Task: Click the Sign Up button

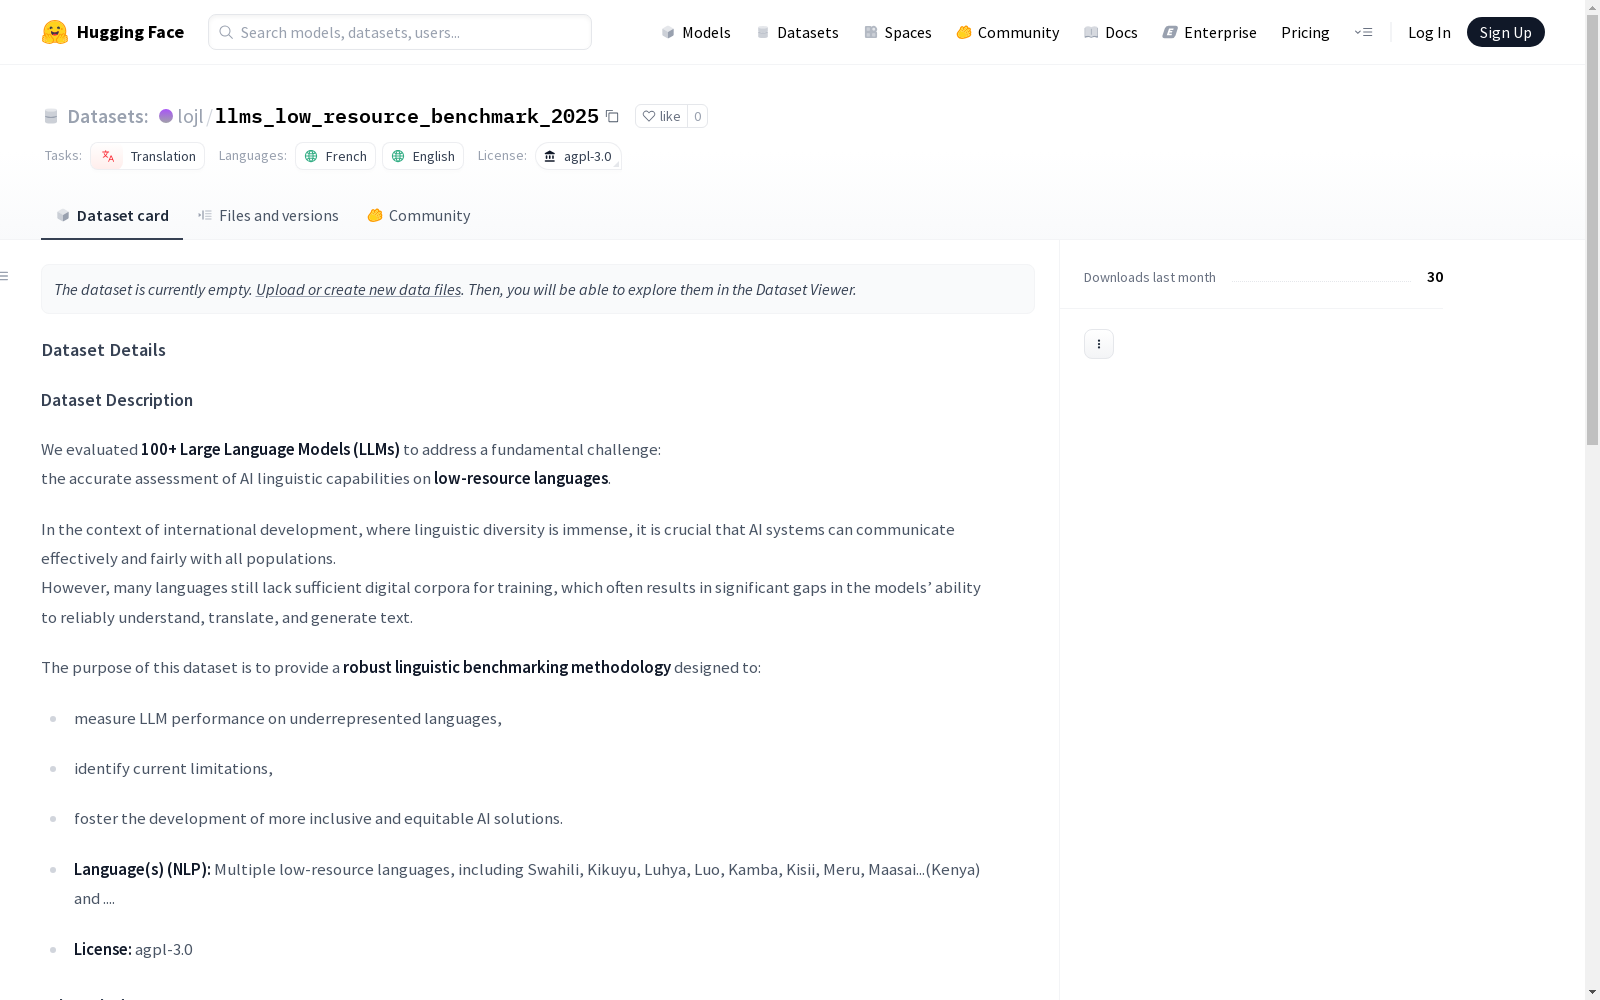Action: click(x=1505, y=32)
